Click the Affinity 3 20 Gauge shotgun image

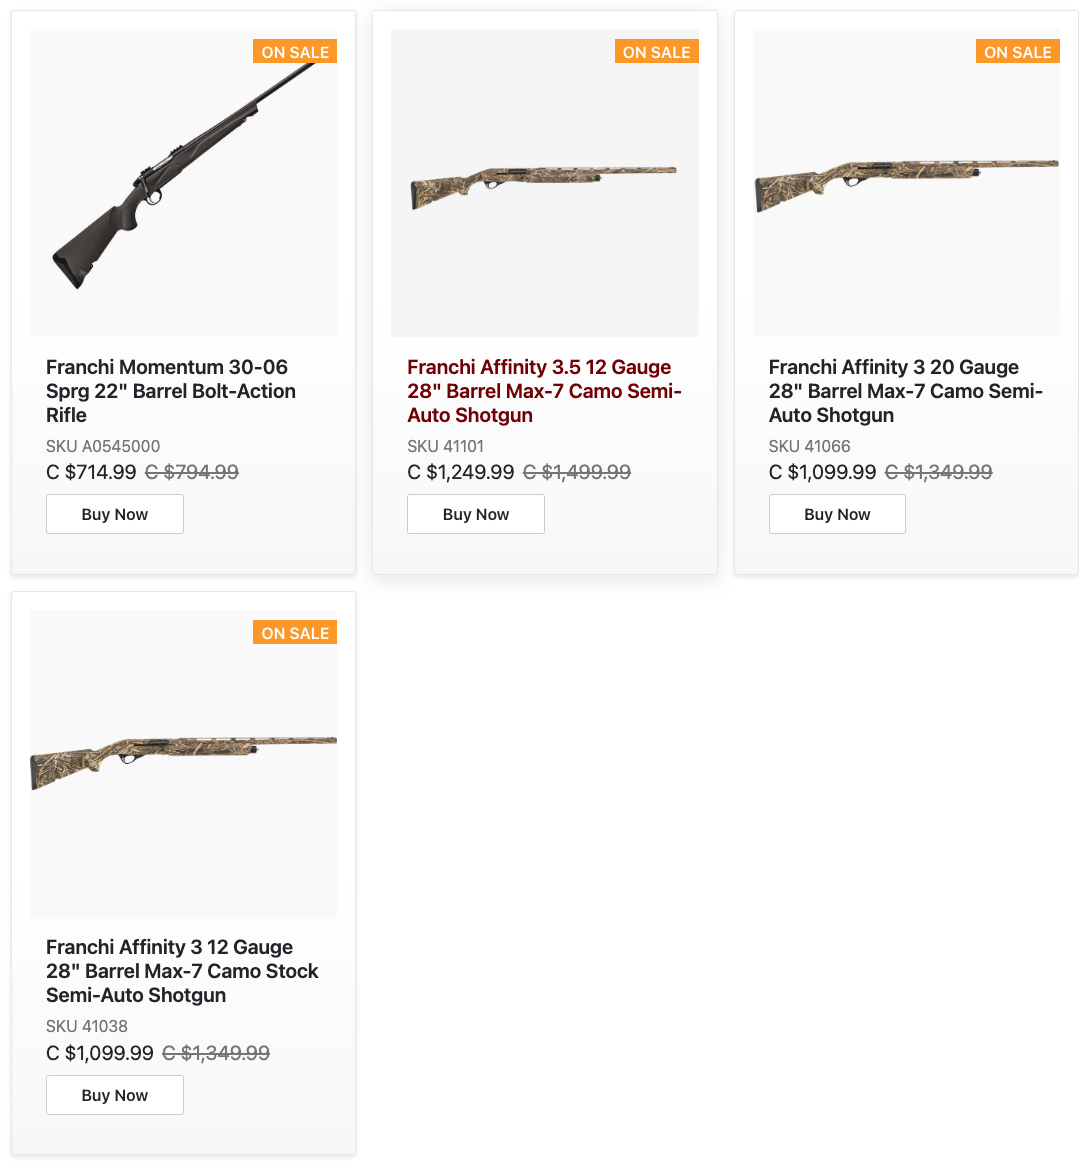[x=906, y=182]
